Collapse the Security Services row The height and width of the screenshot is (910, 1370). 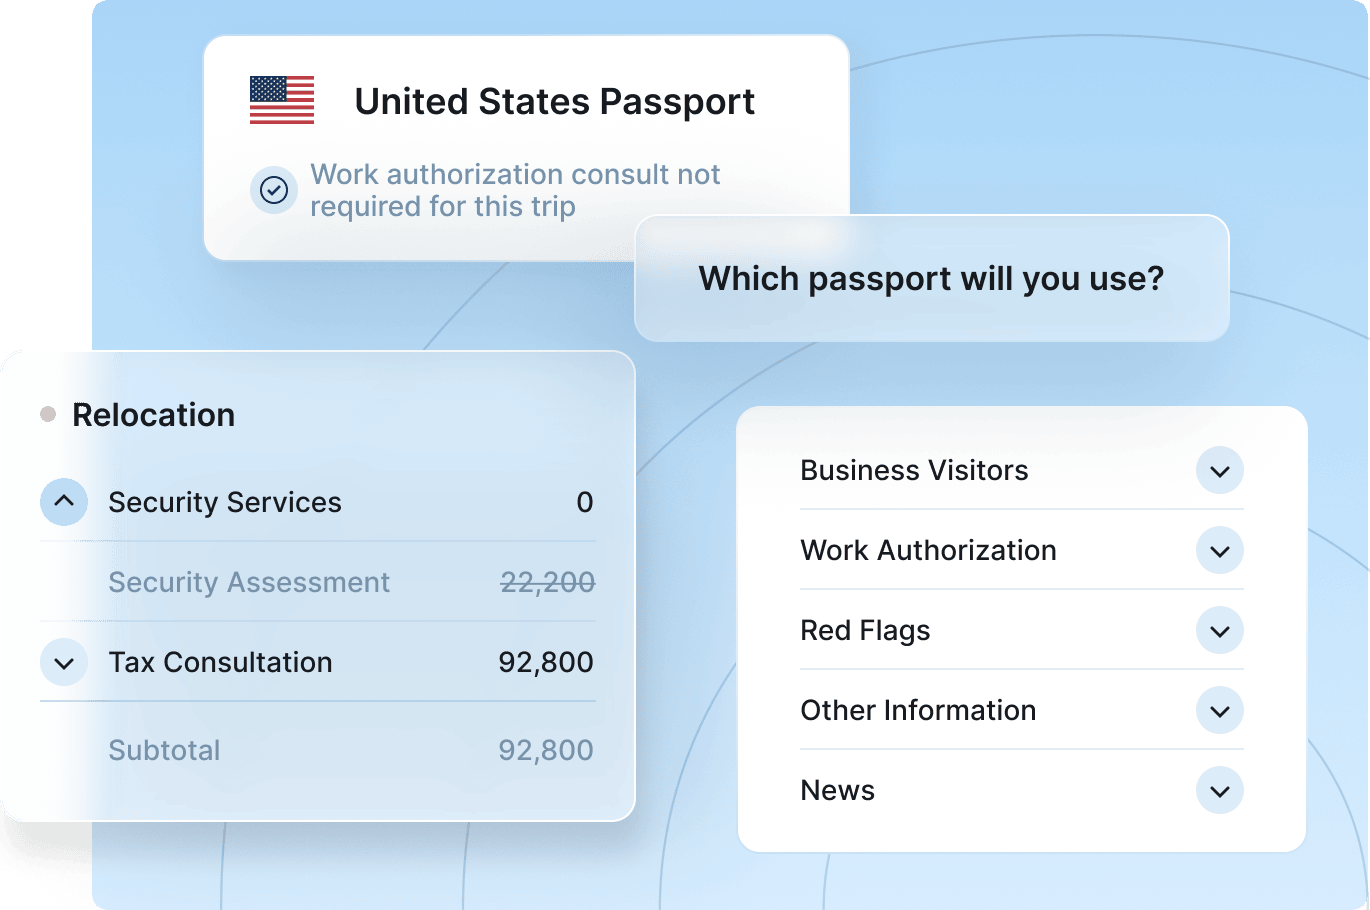[64, 502]
